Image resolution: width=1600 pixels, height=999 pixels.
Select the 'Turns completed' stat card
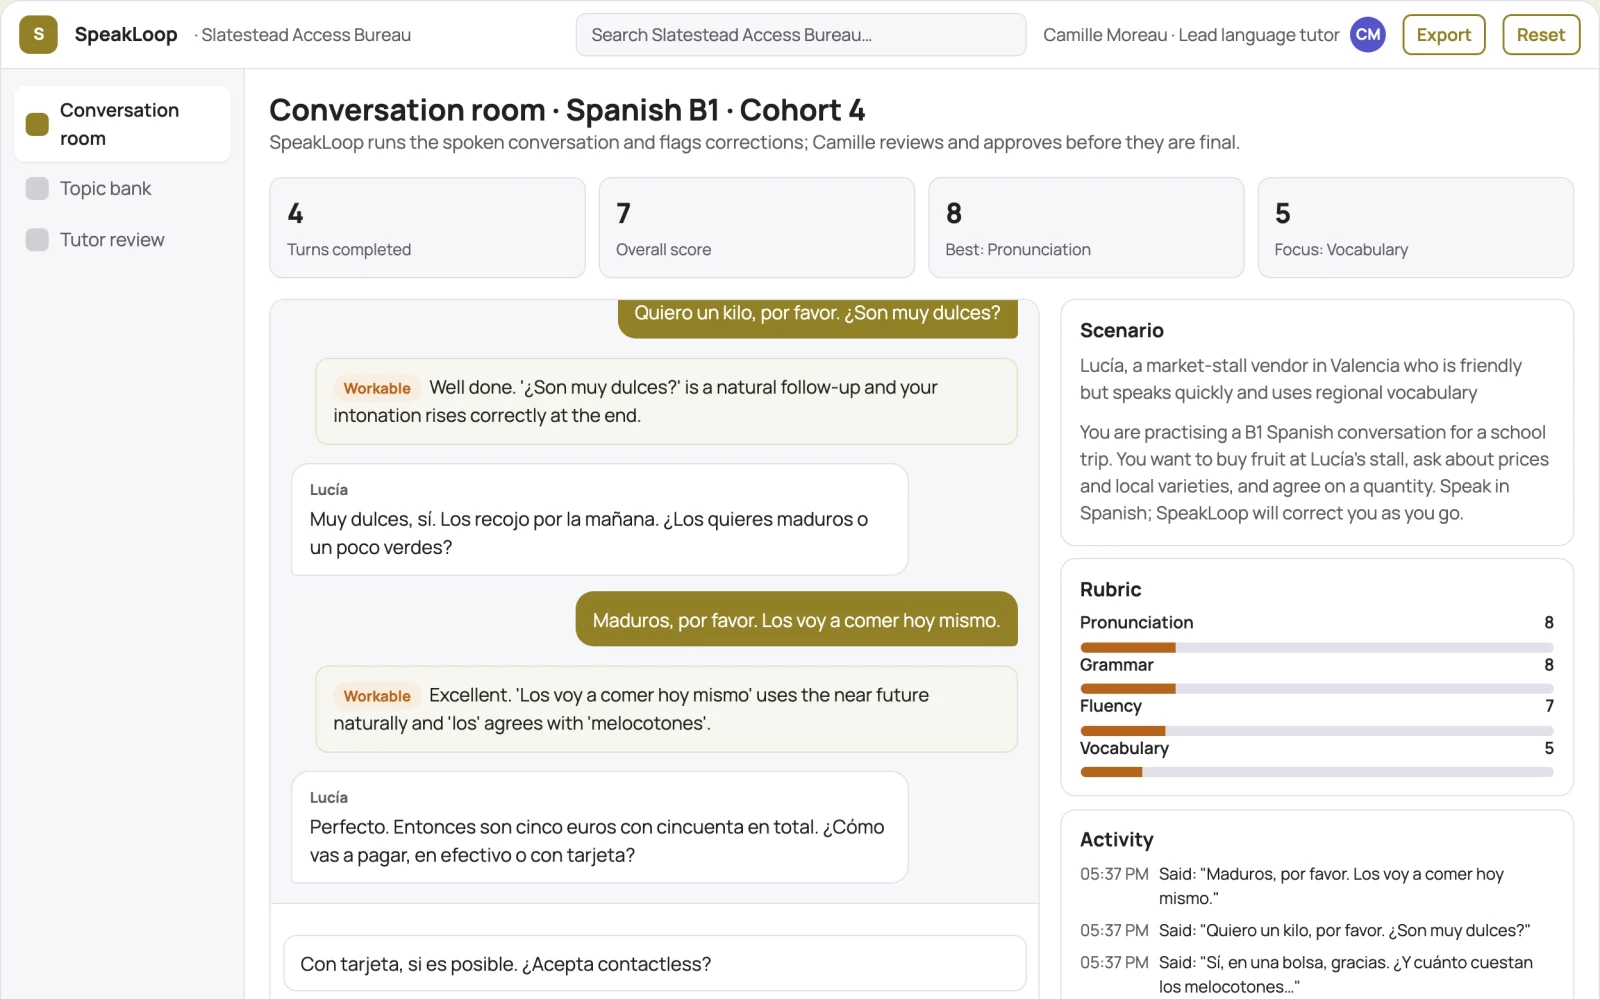coord(427,228)
